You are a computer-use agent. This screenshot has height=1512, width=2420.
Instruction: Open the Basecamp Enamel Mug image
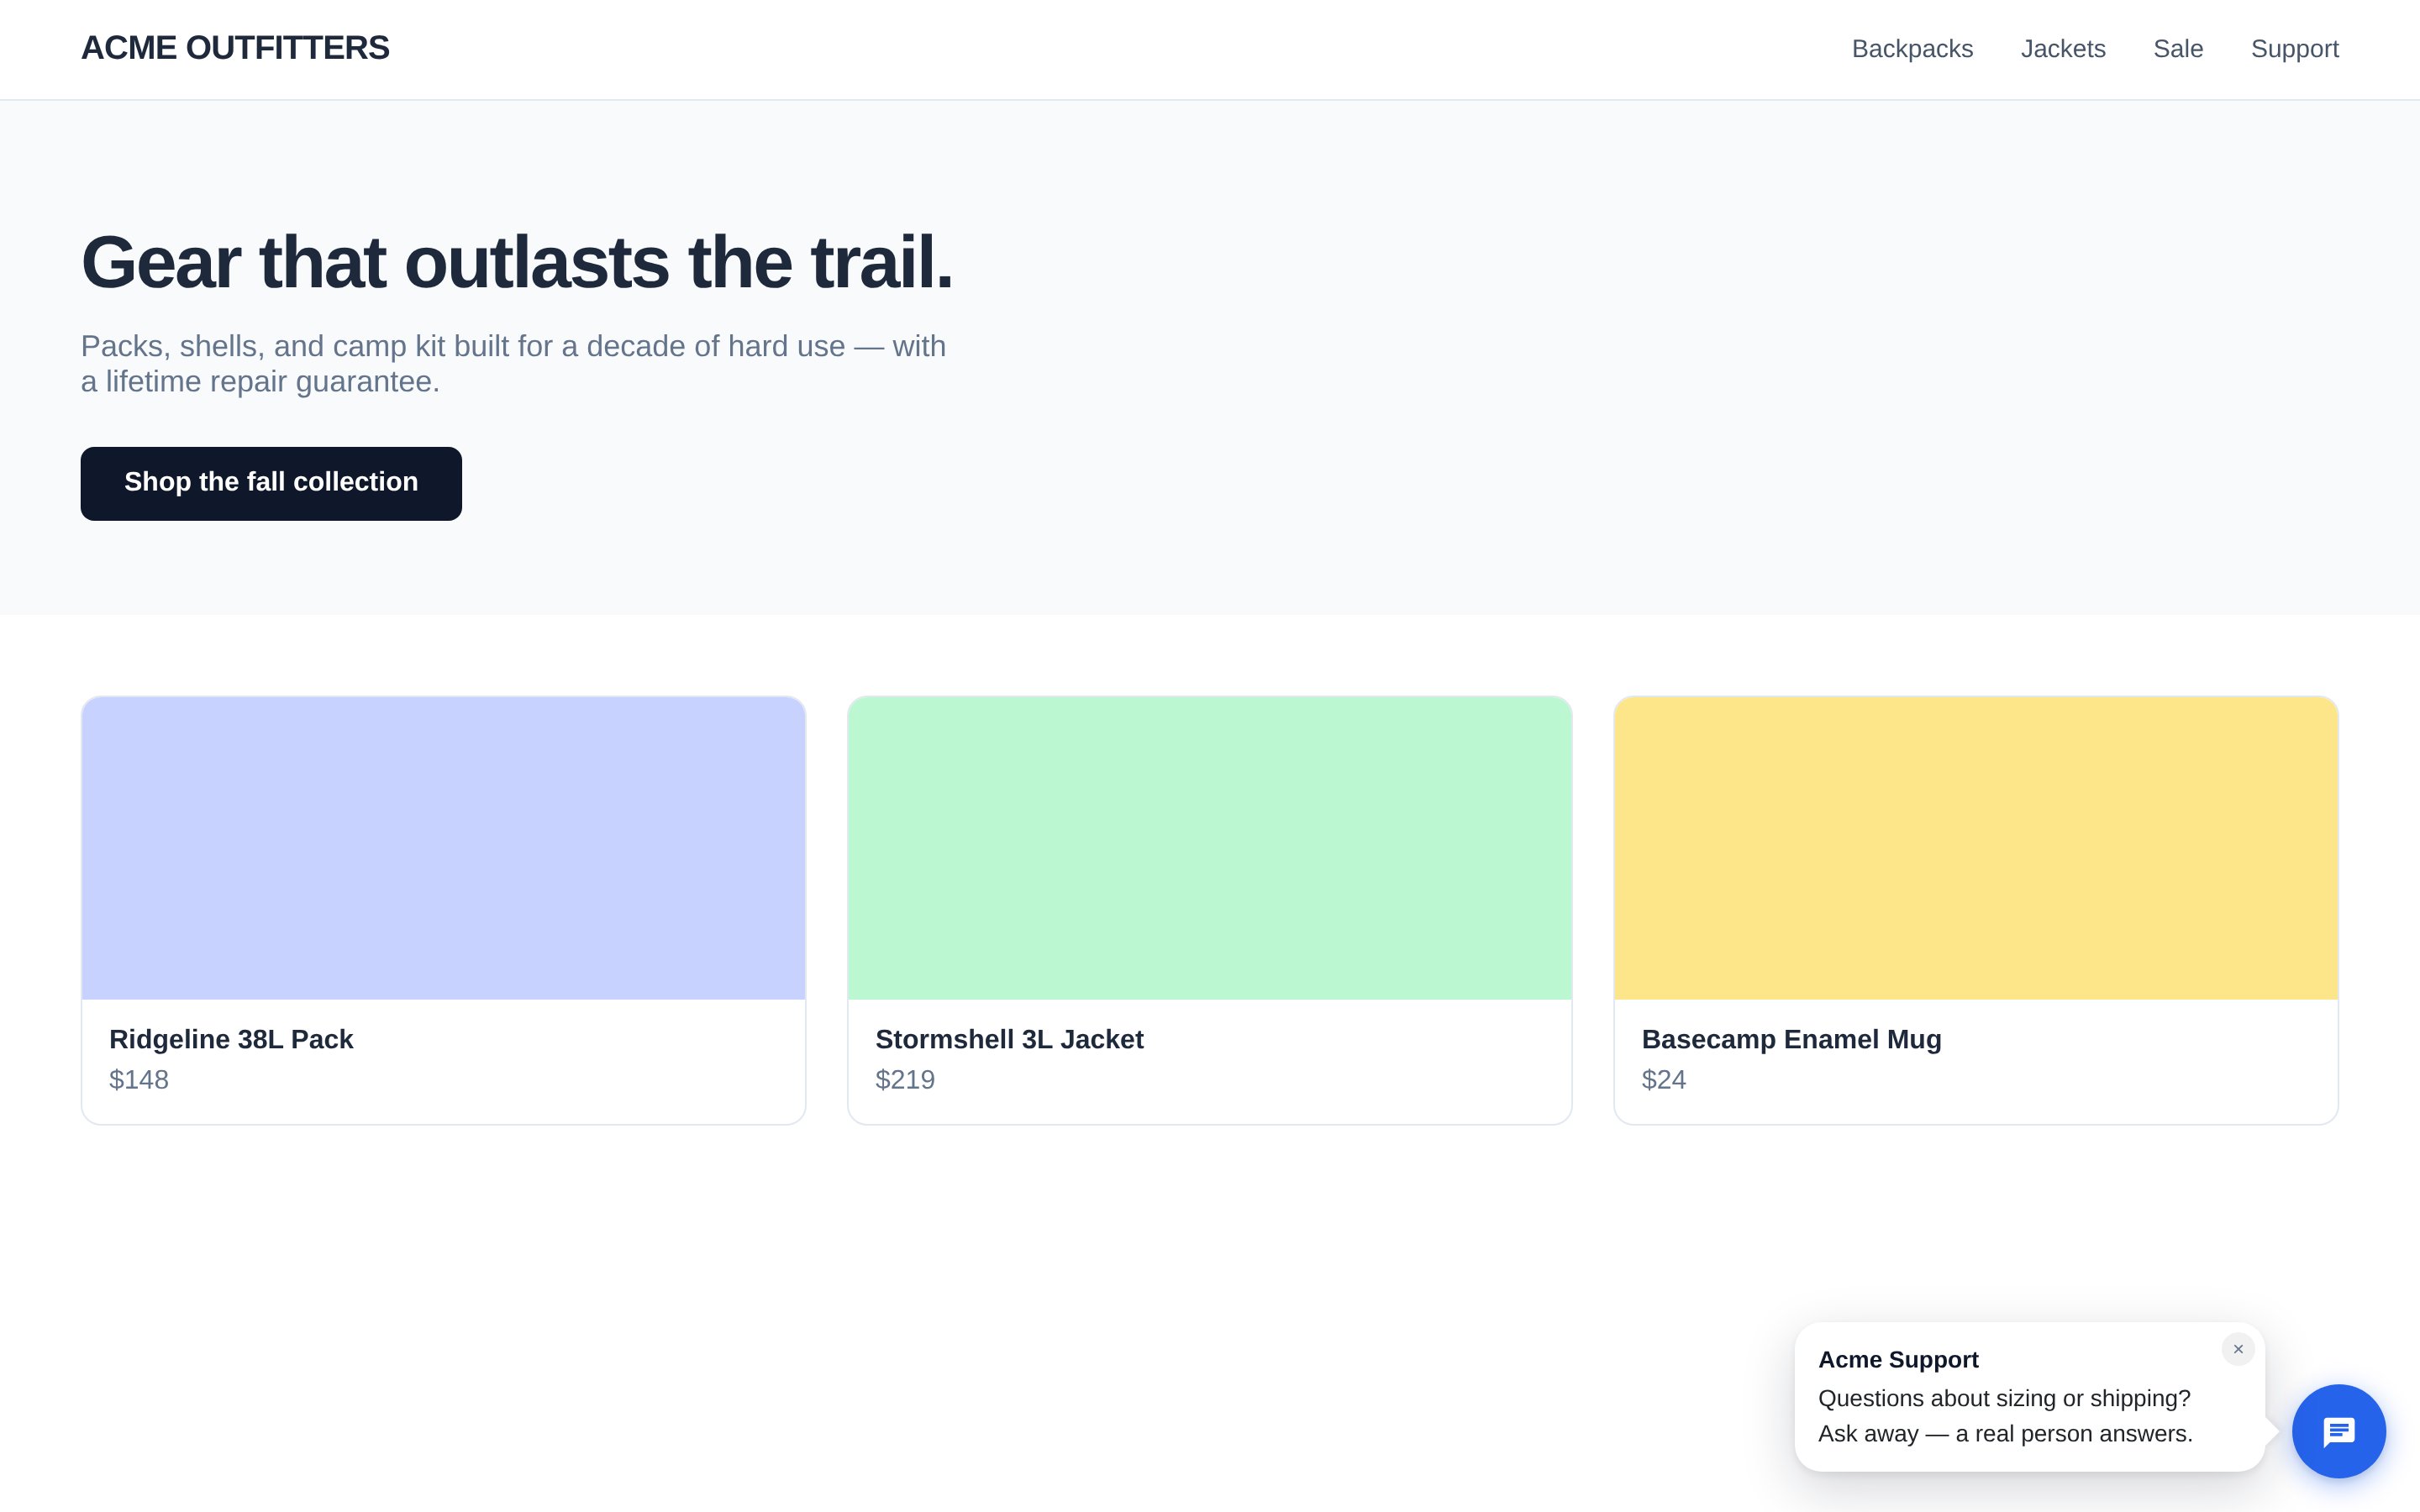point(1975,848)
